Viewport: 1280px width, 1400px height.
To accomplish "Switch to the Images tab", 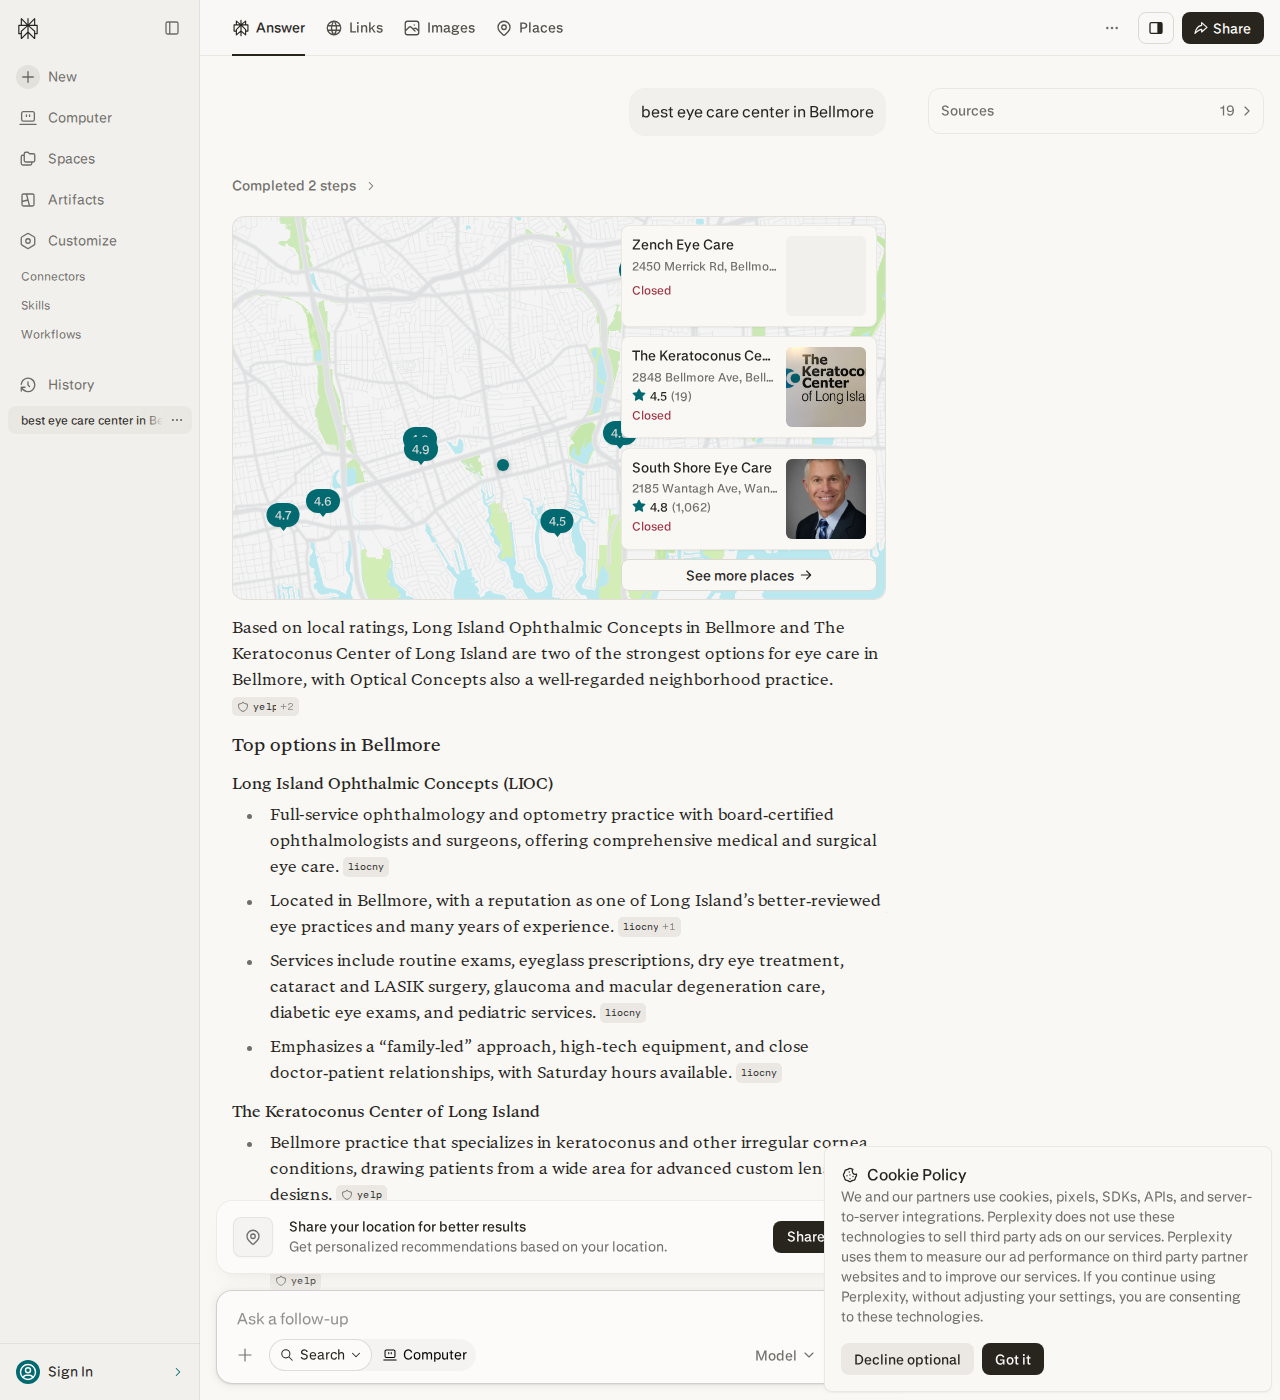I will coord(440,28).
